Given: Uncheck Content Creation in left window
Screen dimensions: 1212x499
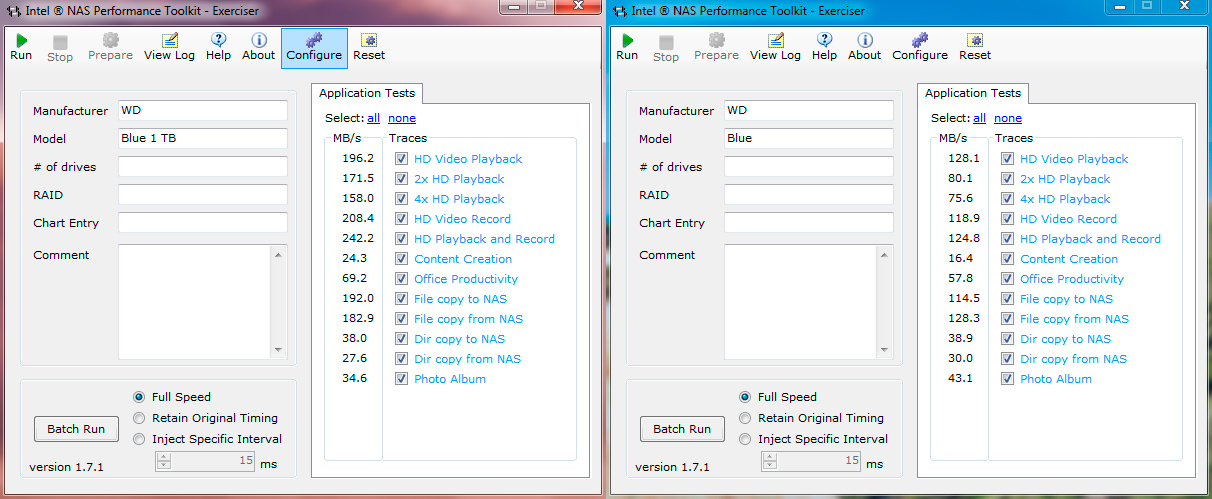Looking at the screenshot, I should click(401, 259).
